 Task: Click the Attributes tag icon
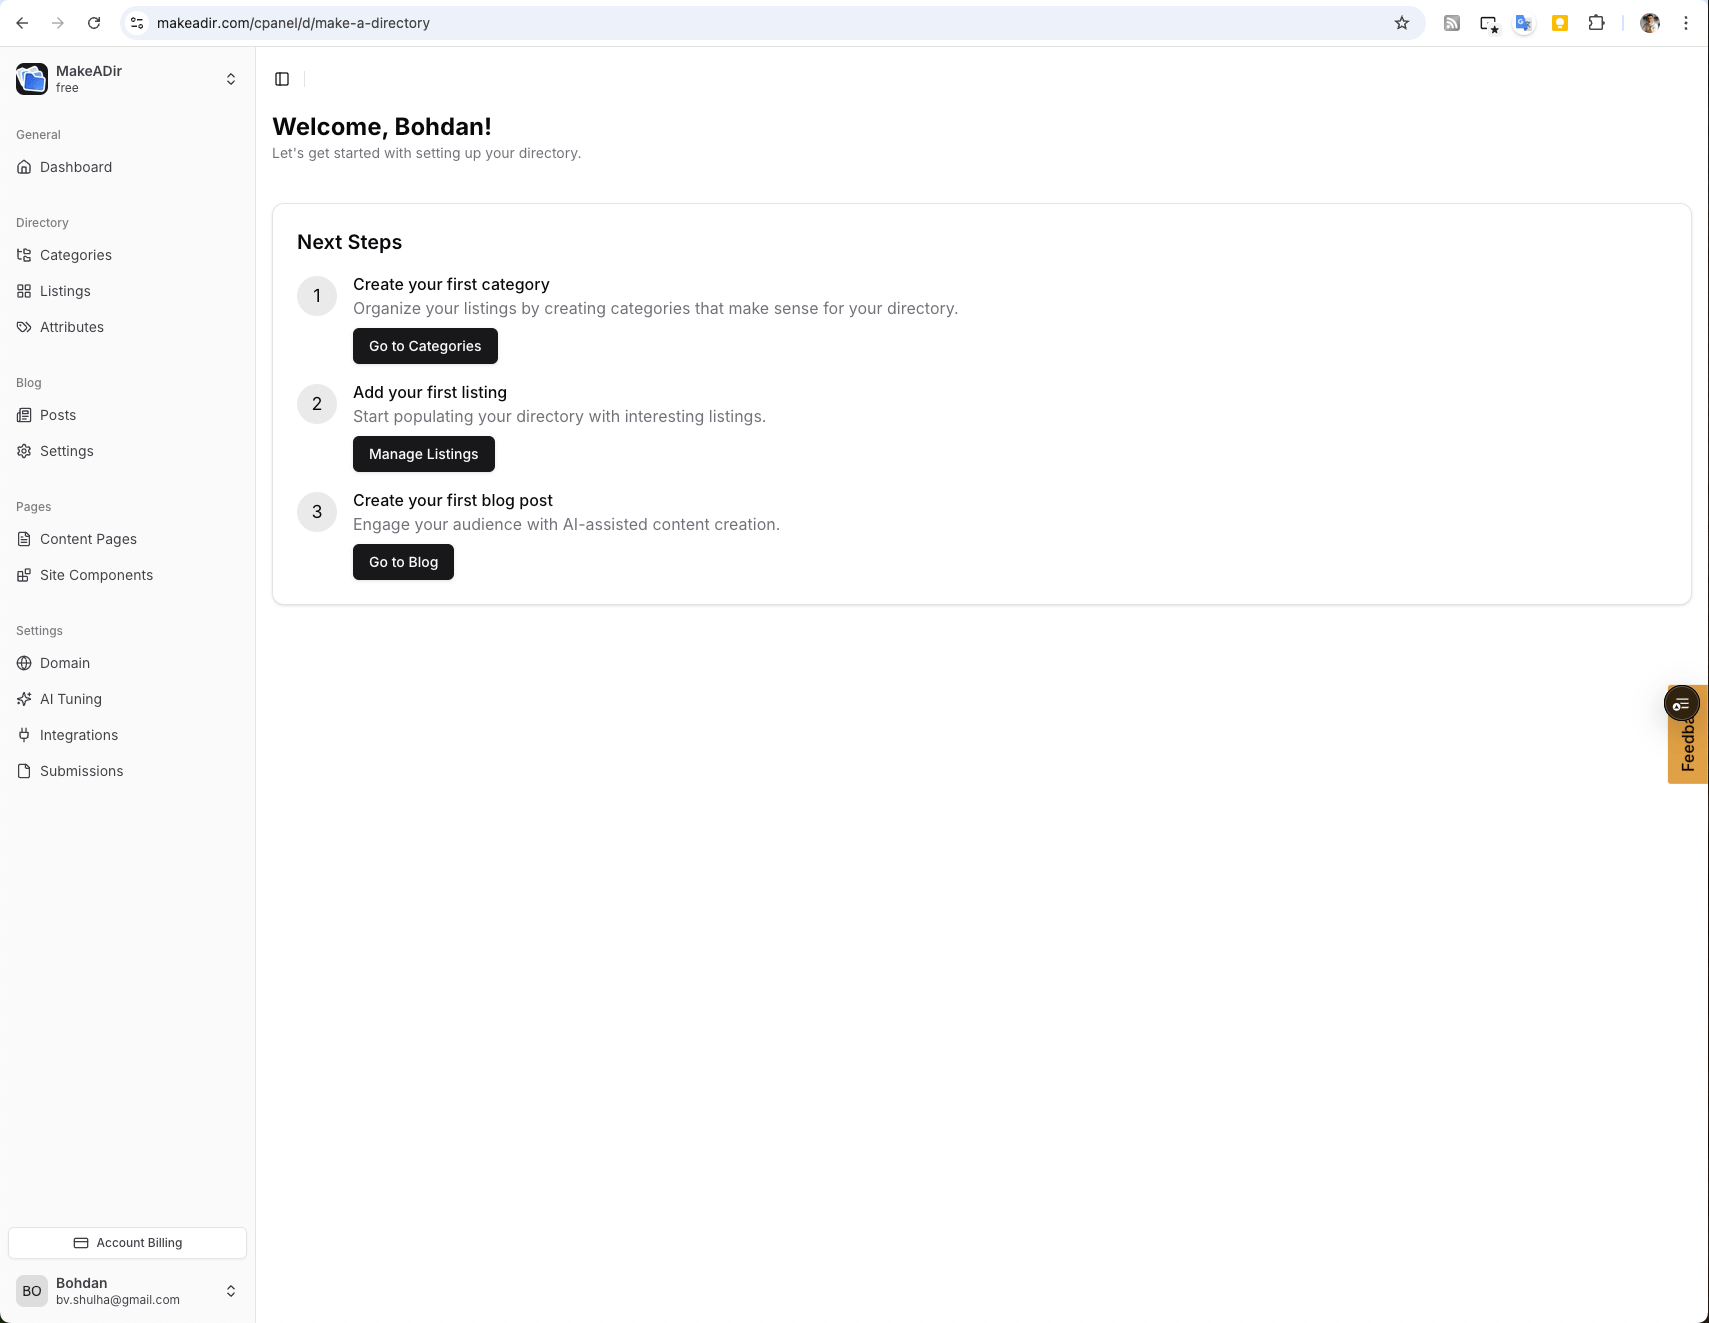point(24,327)
